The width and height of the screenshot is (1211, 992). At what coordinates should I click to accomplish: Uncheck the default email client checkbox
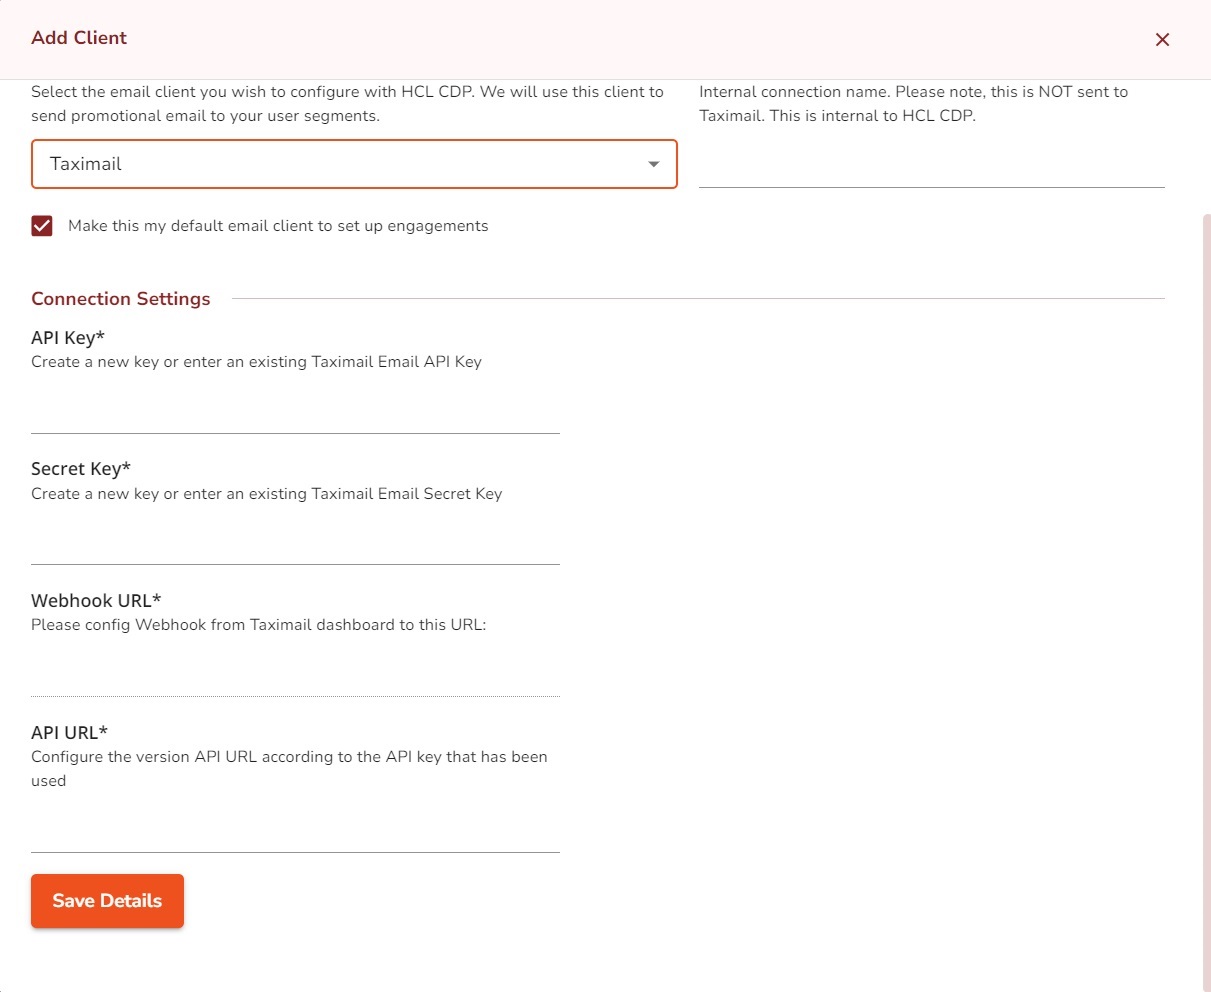pos(42,226)
